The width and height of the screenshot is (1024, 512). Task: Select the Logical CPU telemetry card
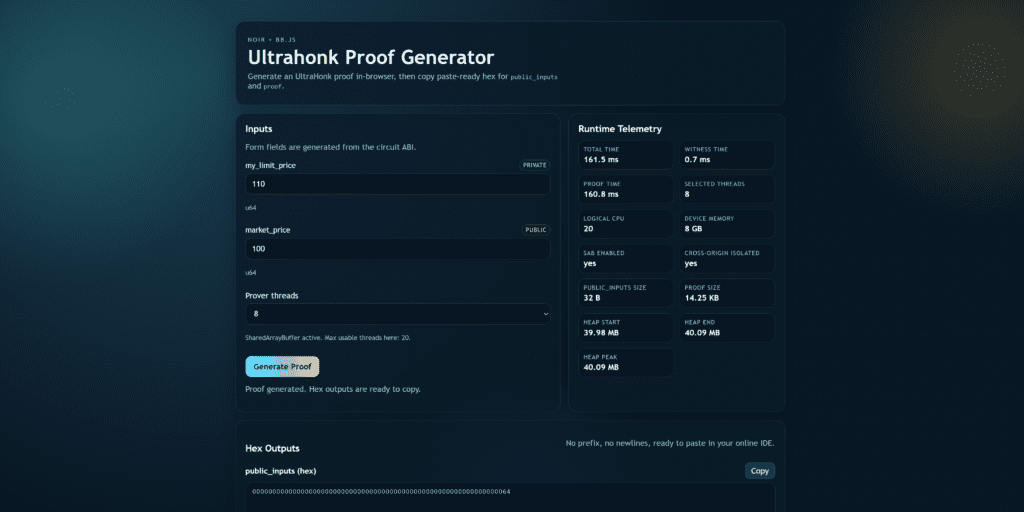pyautogui.click(x=626, y=224)
